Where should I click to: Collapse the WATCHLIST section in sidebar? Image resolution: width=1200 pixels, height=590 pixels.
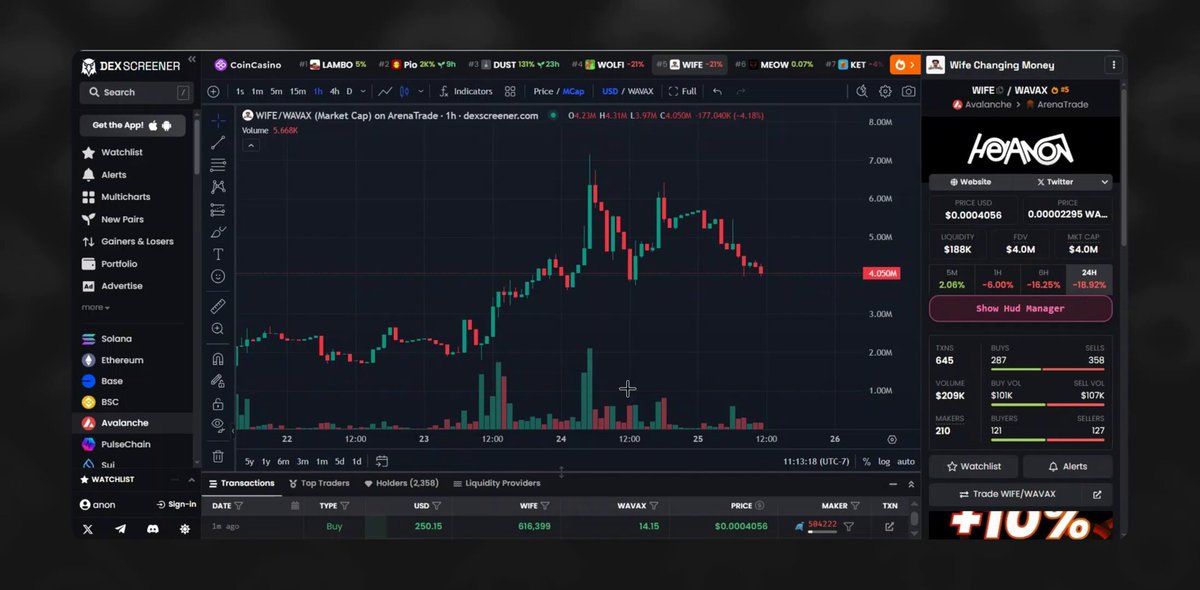click(x=190, y=479)
